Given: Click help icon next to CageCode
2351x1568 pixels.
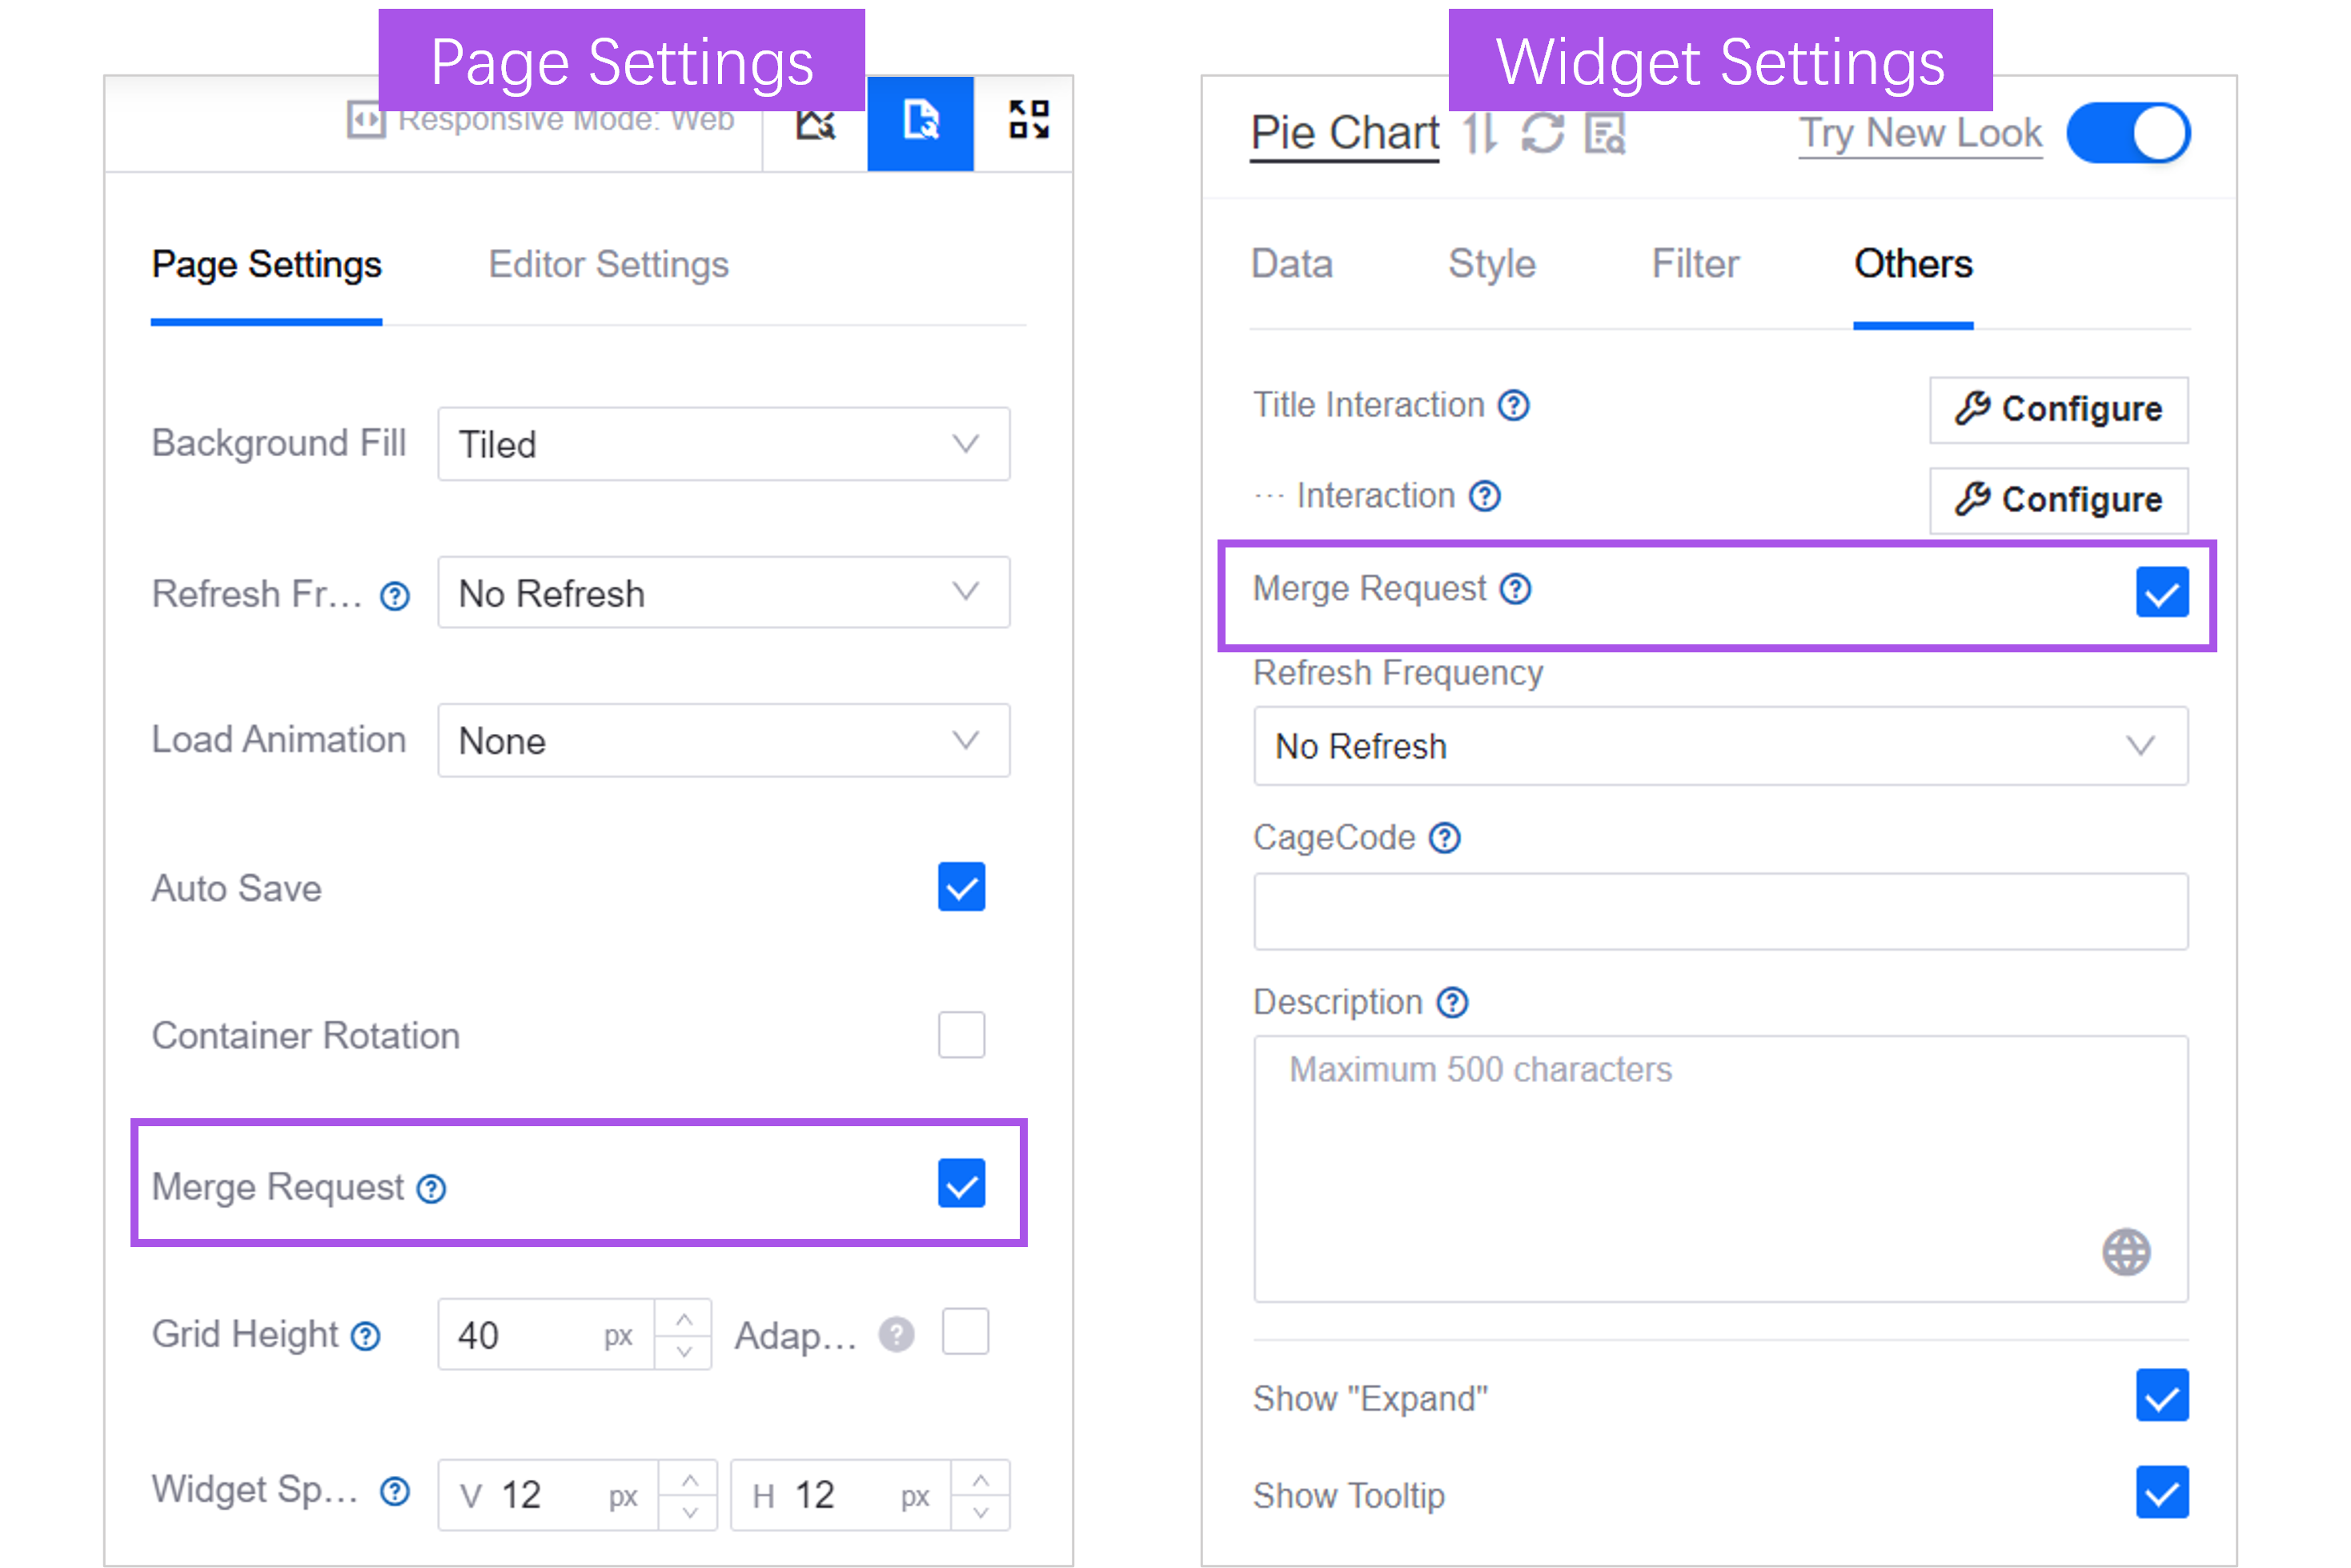Looking at the screenshot, I should click(1445, 838).
